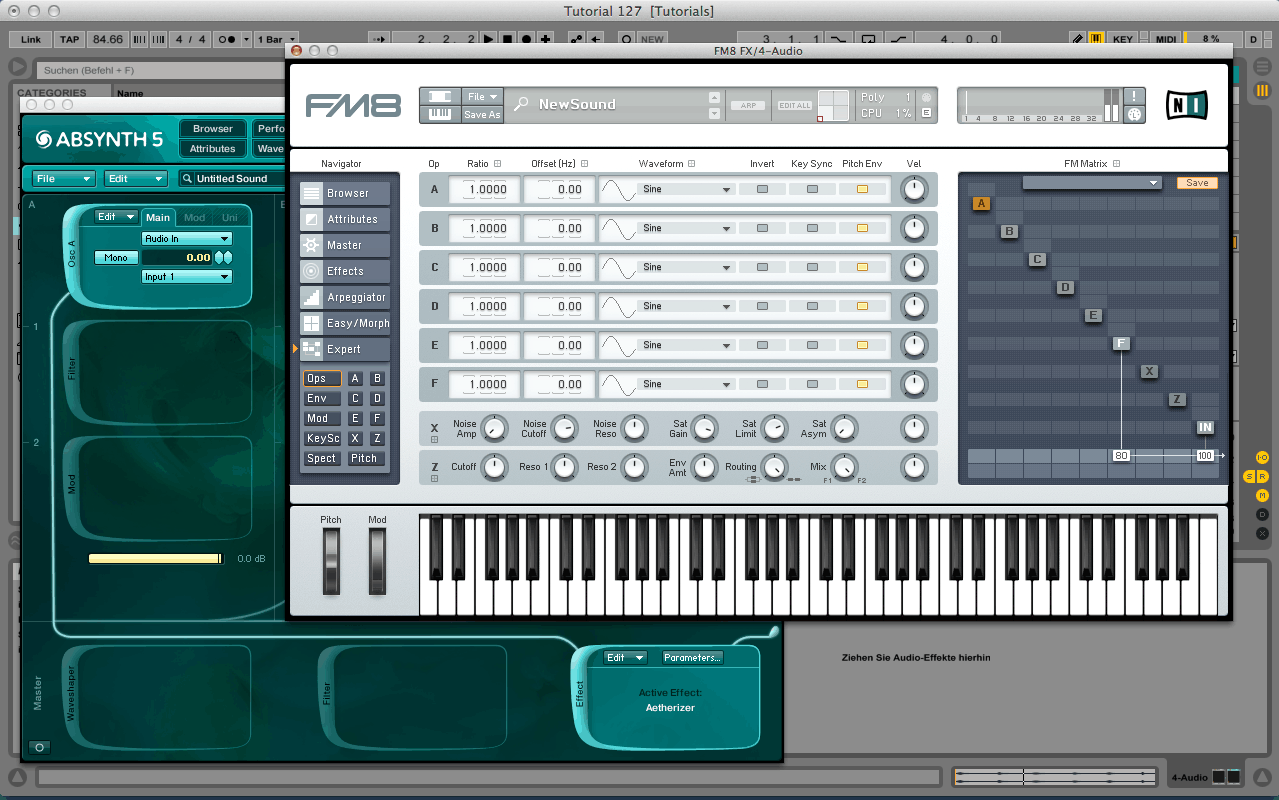Click operator F node in FM Matrix
This screenshot has width=1279, height=800.
click(x=1121, y=344)
